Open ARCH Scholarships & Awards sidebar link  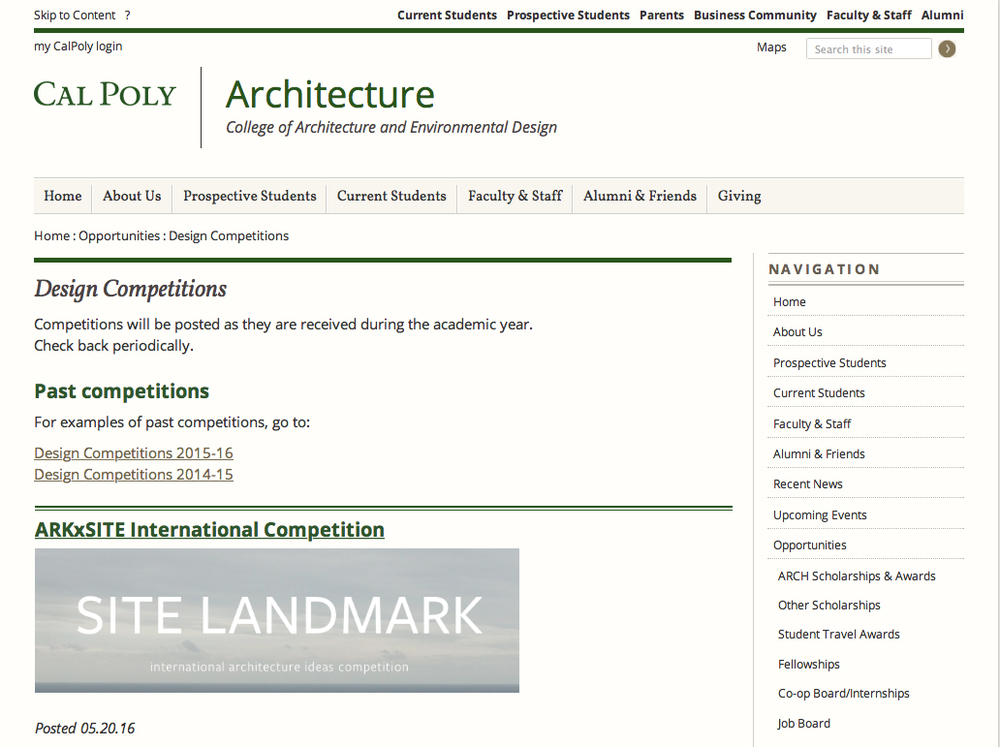[x=857, y=576]
